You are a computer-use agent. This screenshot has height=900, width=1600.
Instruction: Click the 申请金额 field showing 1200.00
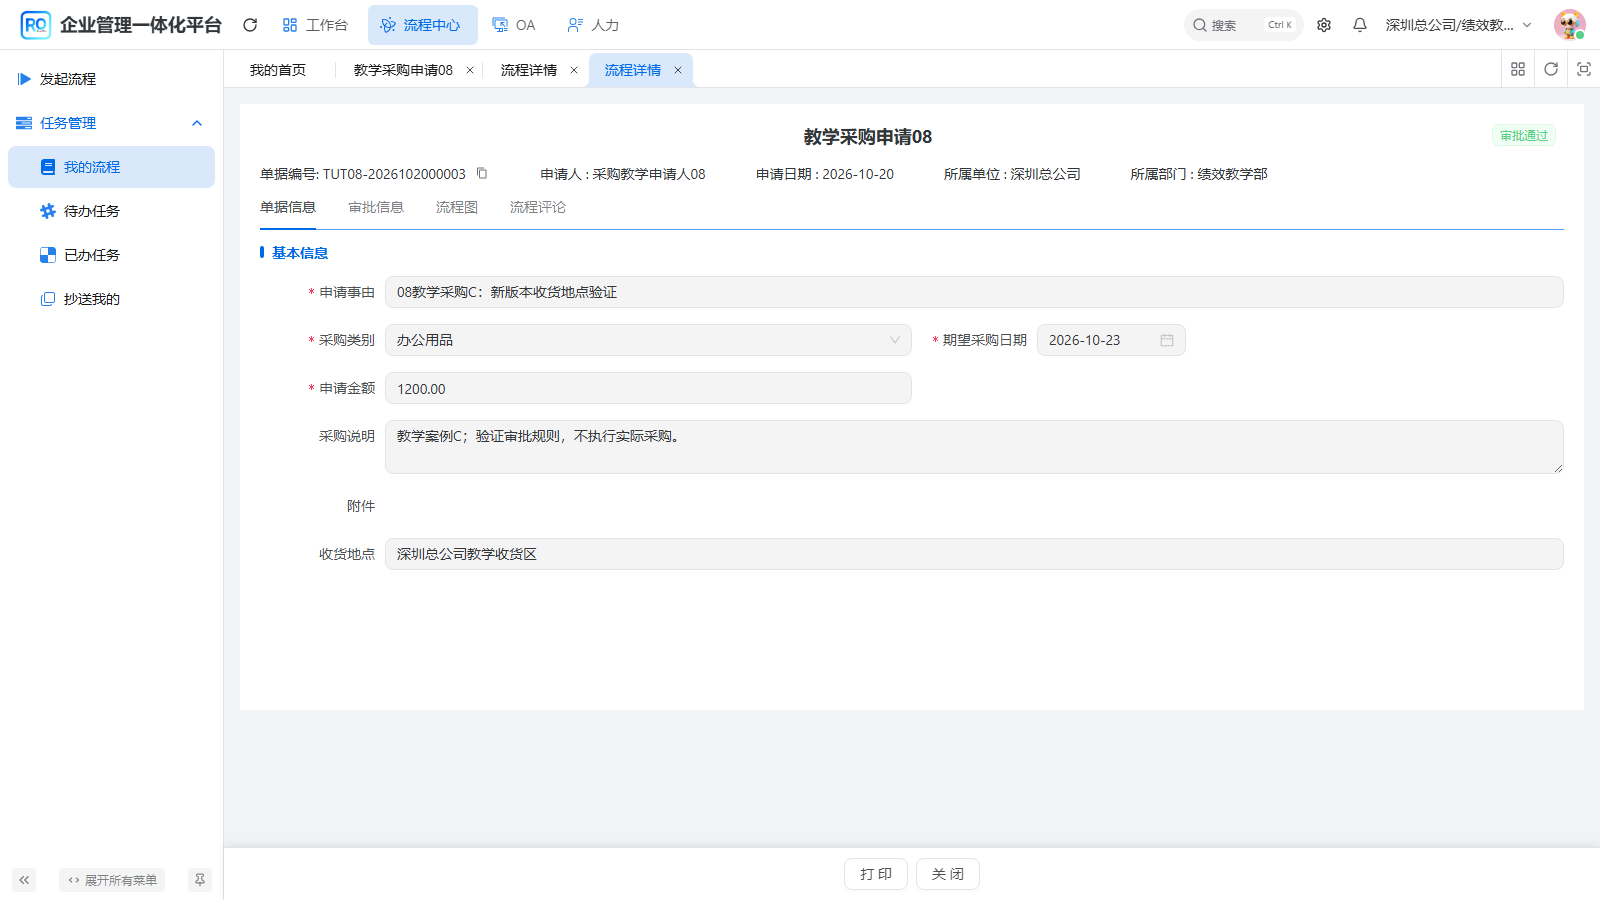coord(648,388)
